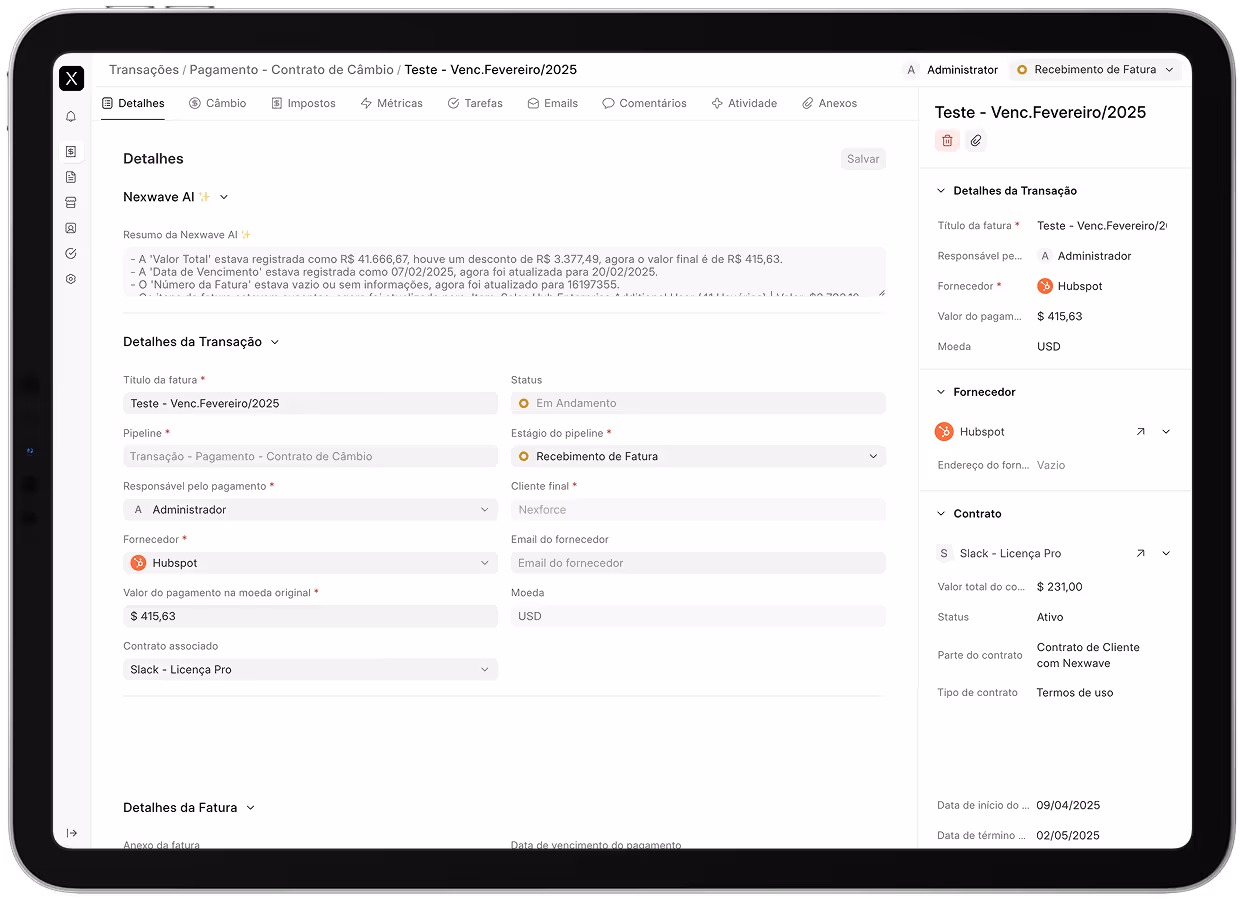
Task: Collapse the Detalhes da Fatura section
Action: [x=250, y=808]
